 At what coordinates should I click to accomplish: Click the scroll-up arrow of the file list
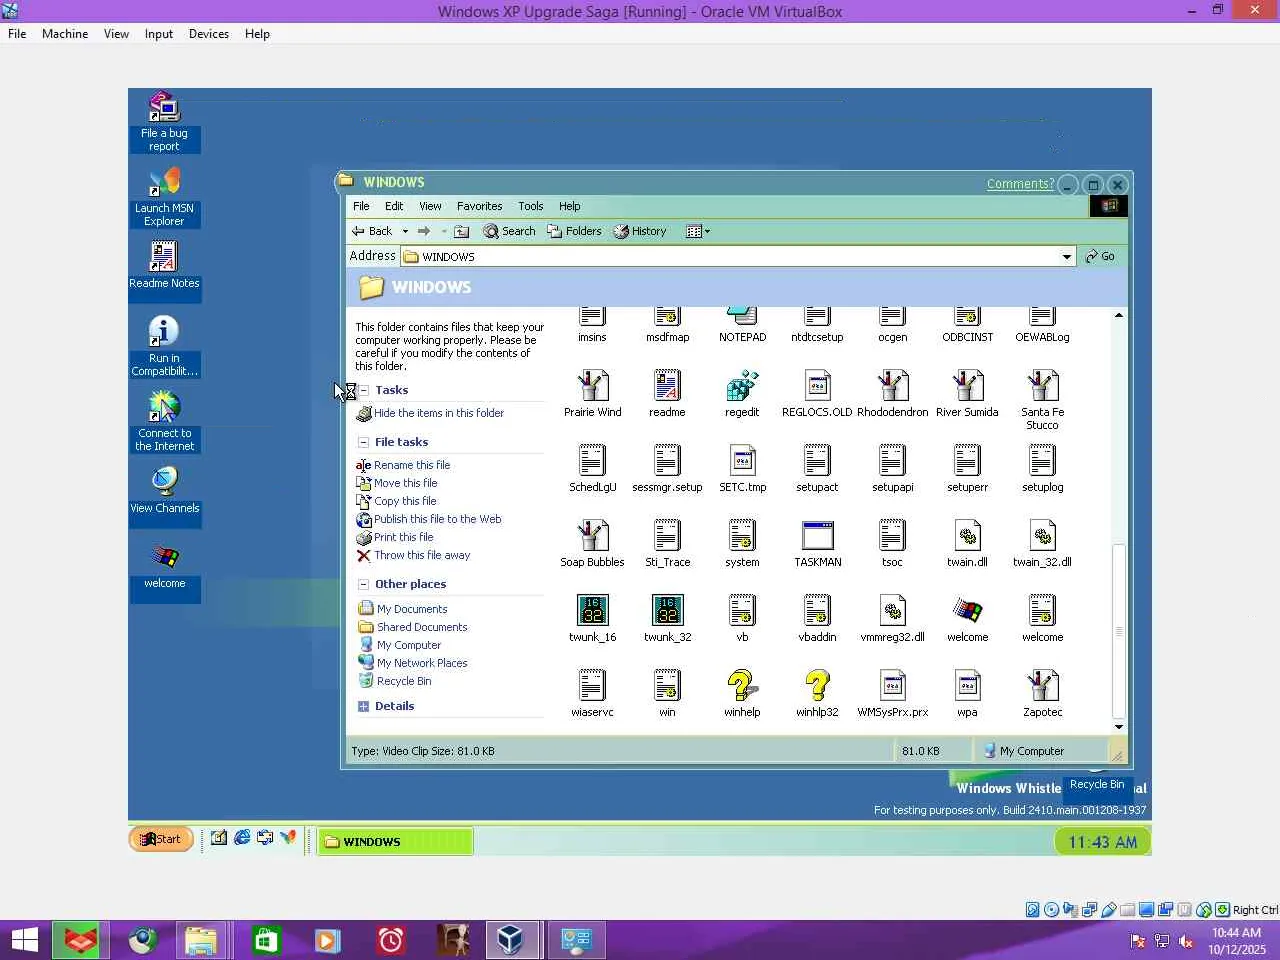(1119, 315)
